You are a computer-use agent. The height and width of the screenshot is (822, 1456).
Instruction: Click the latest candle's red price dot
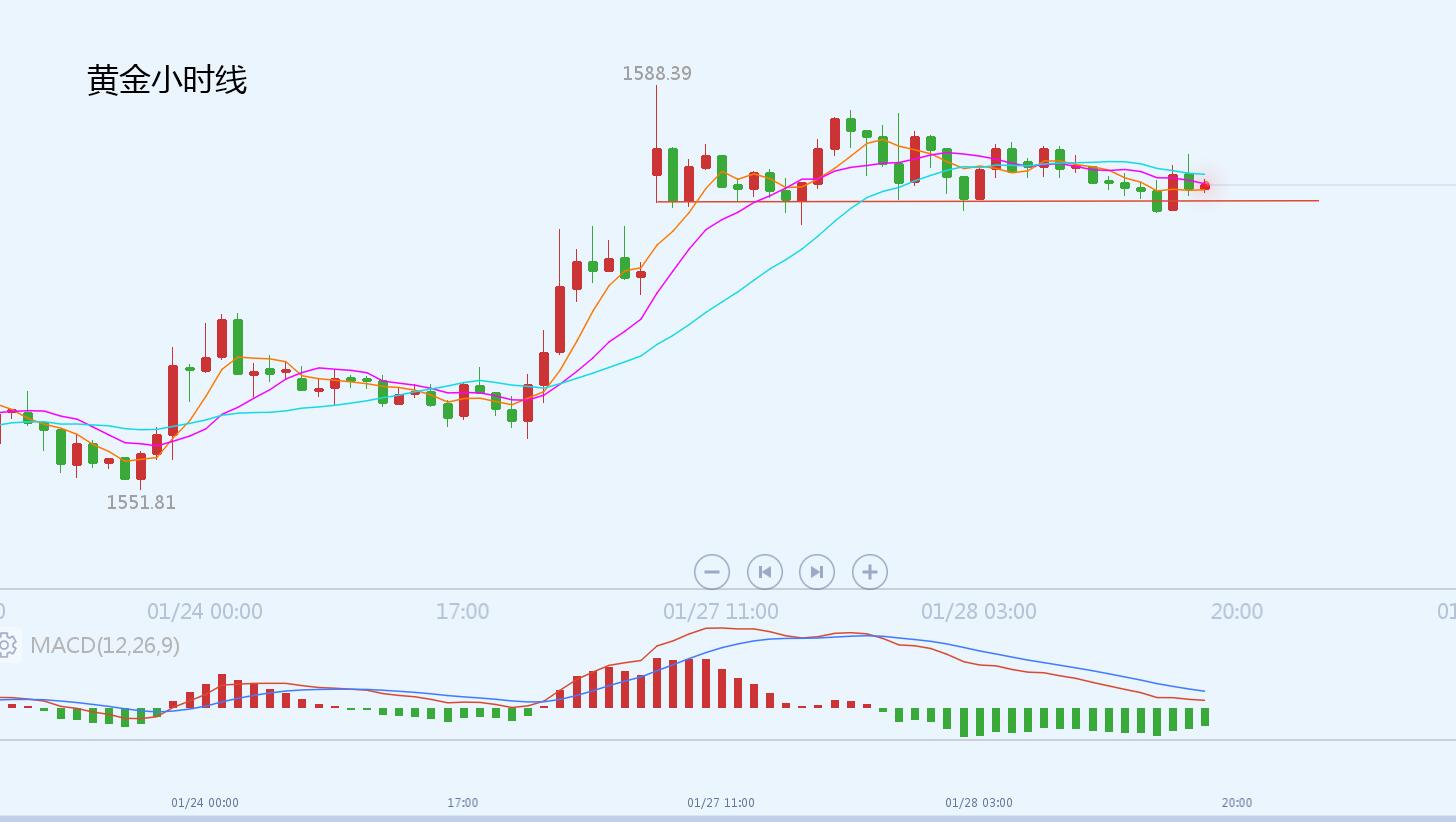tap(1205, 186)
